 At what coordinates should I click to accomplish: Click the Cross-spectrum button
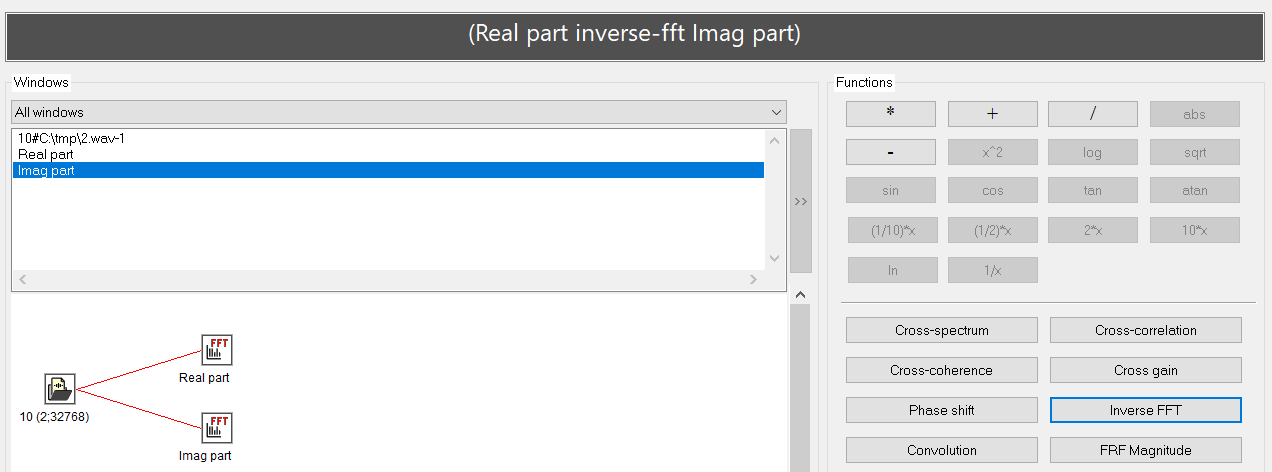point(941,330)
